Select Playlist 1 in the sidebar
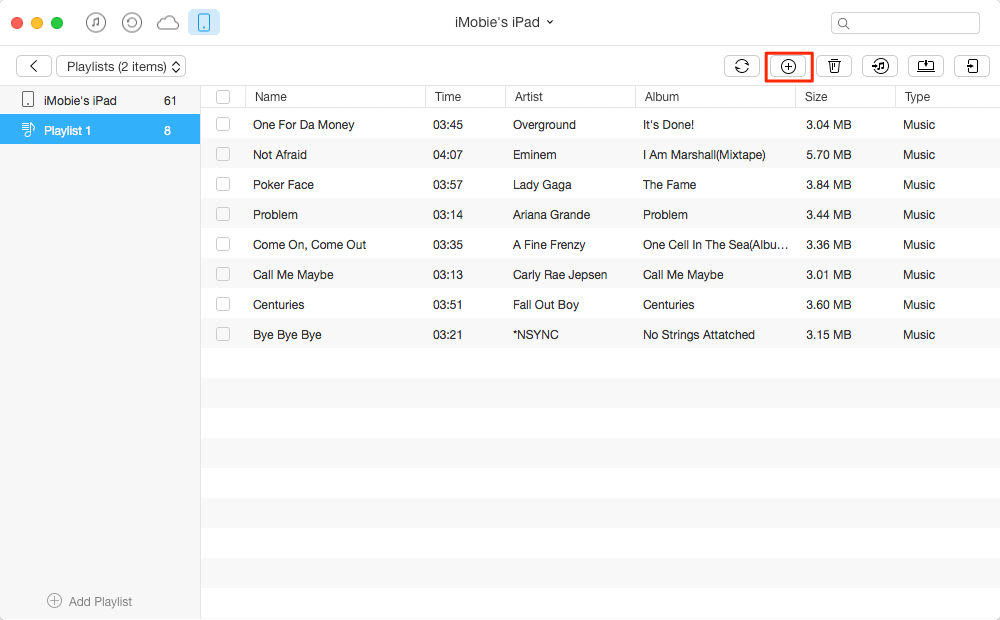This screenshot has width=1000, height=620. 99,130
